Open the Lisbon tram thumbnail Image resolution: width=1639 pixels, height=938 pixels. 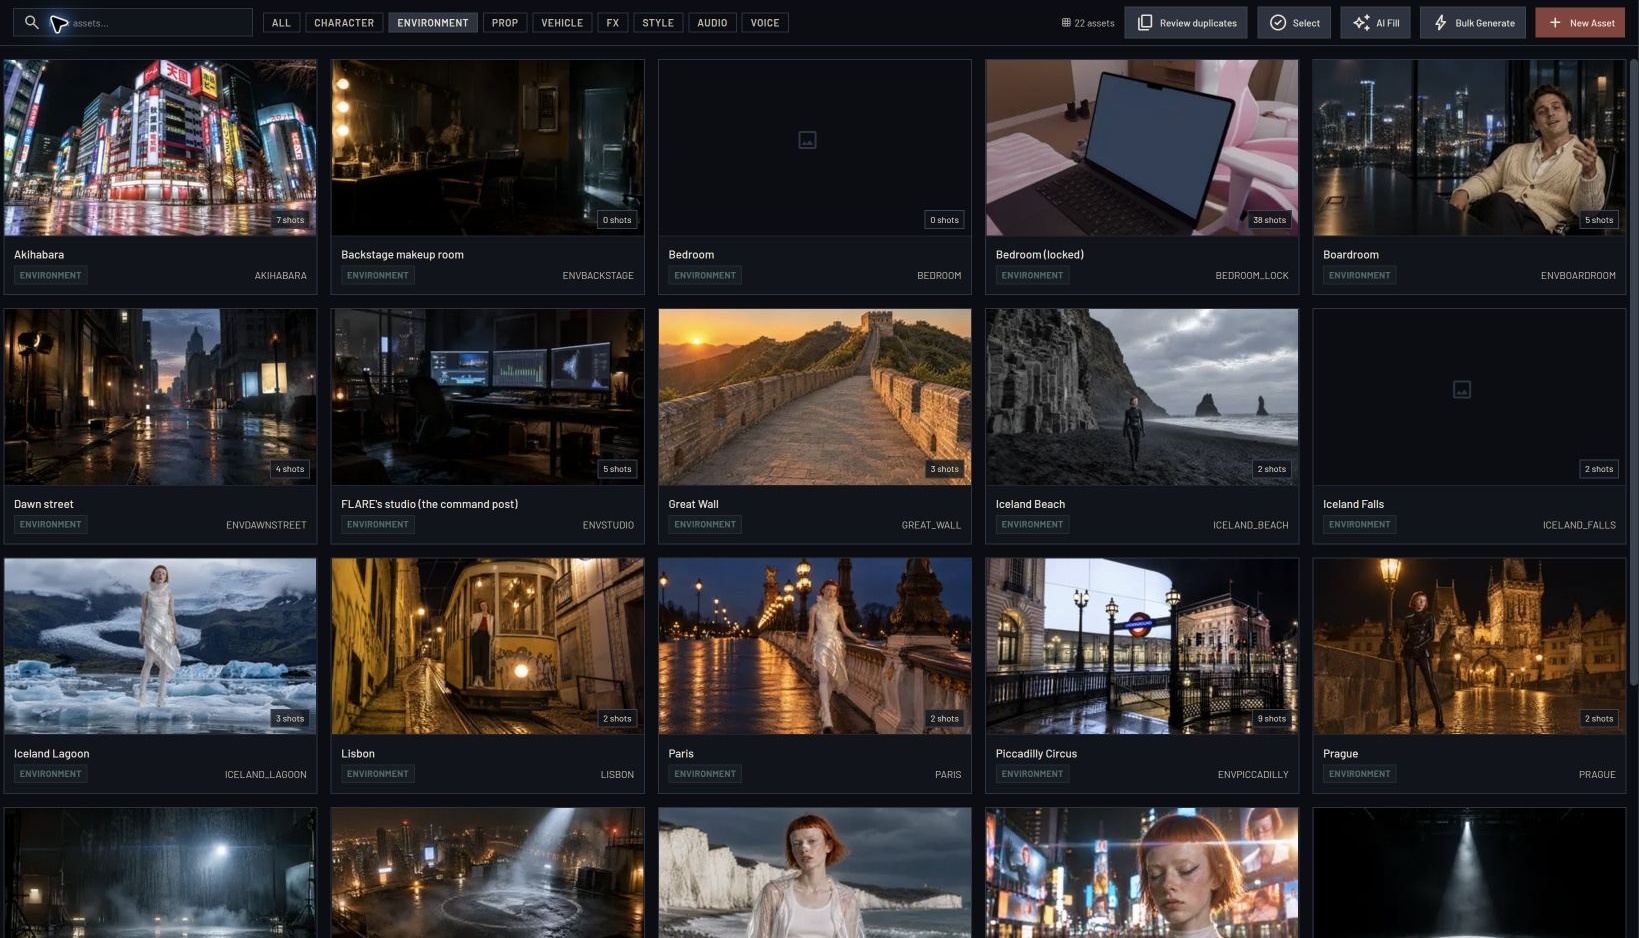tap(488, 646)
